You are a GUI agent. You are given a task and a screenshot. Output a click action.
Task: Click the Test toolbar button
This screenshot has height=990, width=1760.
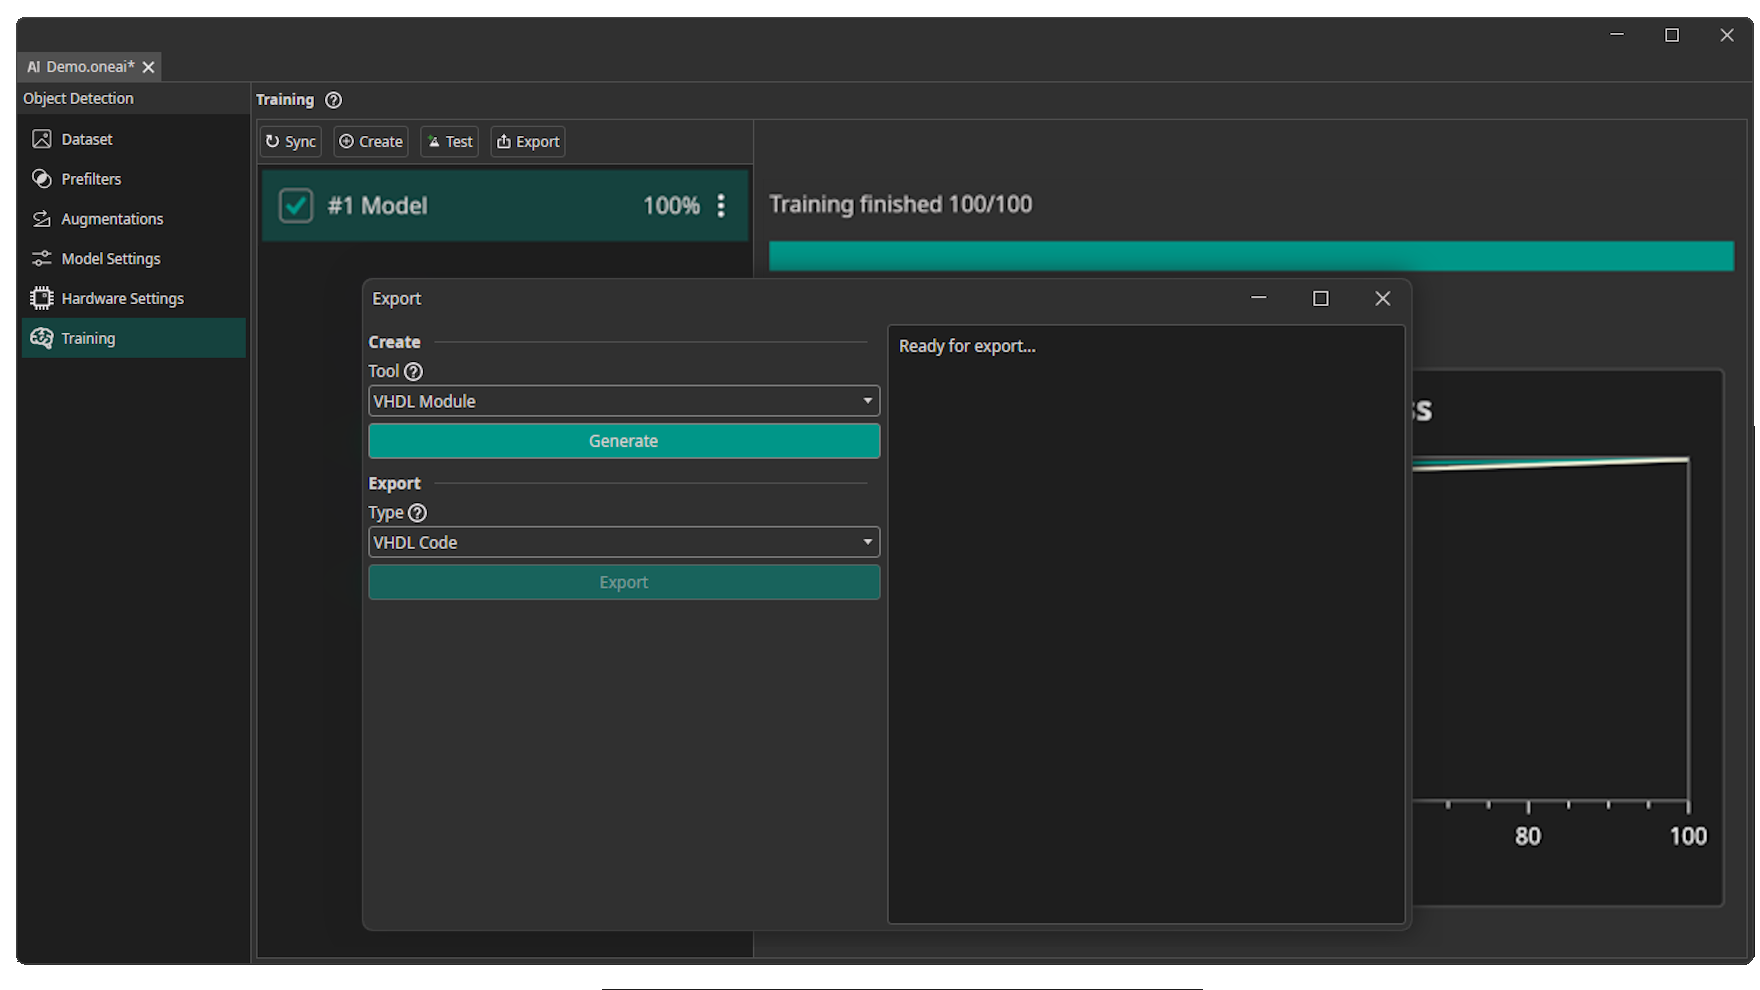[450, 142]
